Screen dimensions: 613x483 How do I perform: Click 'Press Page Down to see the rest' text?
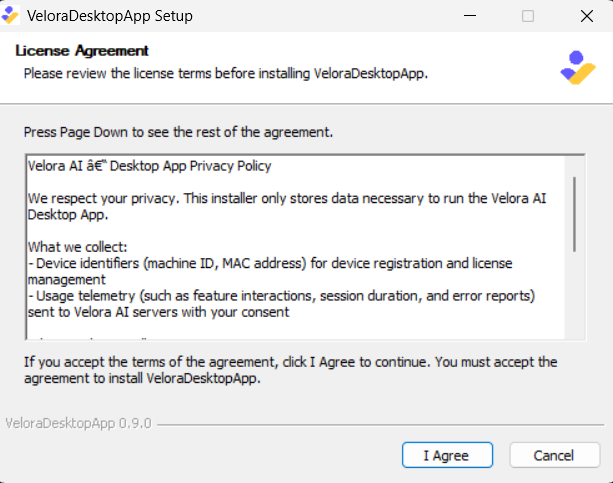pyautogui.click(x=178, y=132)
